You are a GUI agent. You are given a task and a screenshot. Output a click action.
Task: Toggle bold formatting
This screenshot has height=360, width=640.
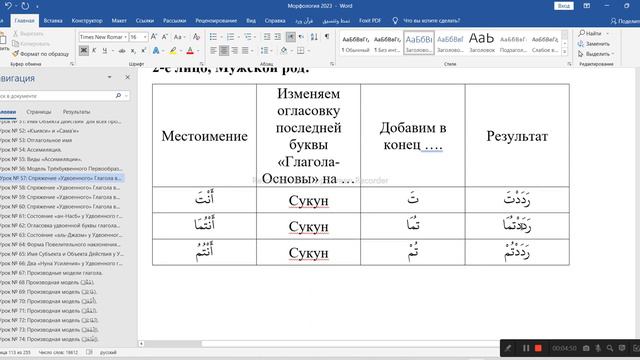(84, 51)
